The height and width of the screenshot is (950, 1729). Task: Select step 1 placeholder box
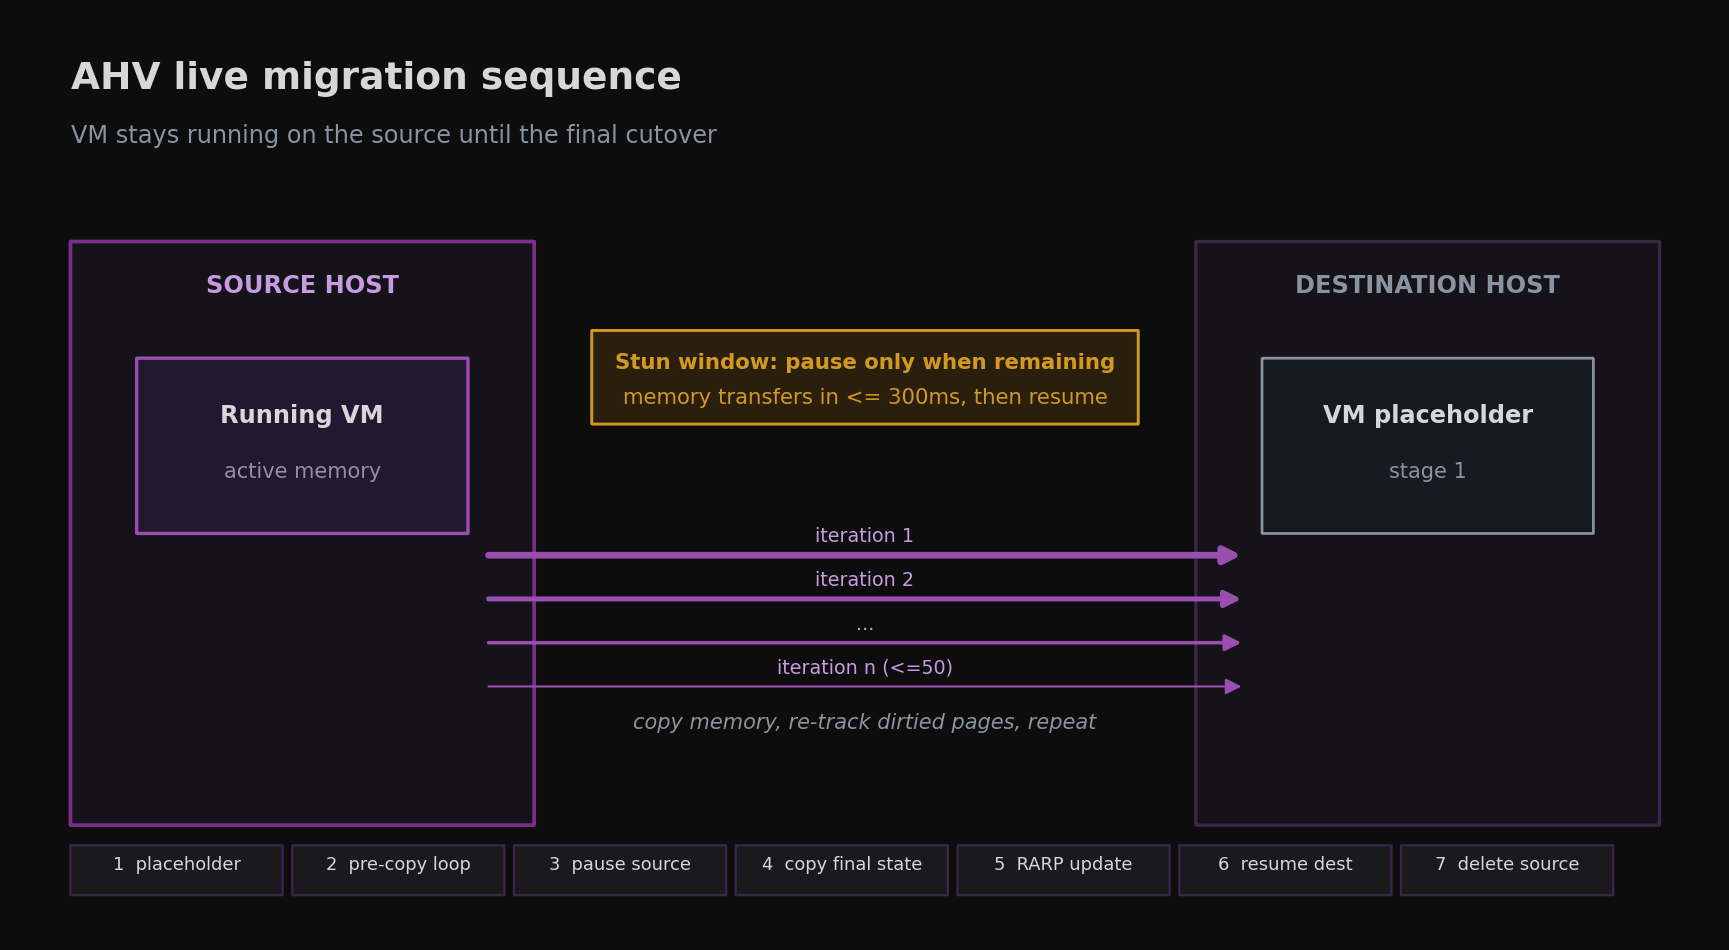click(x=176, y=870)
